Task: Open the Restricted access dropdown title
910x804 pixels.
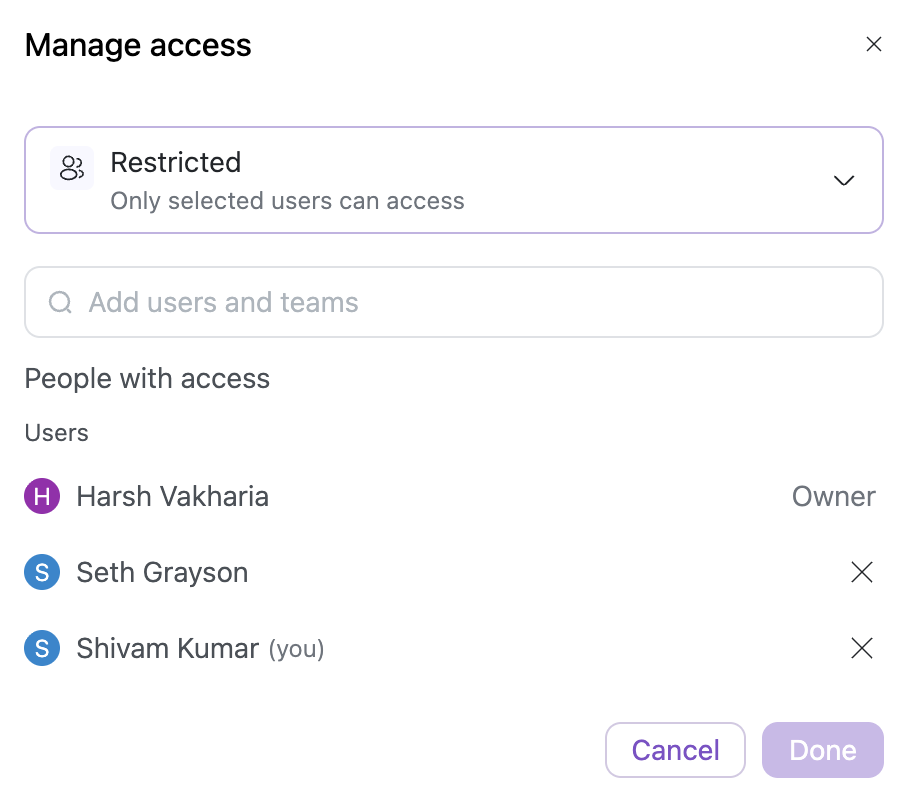Action: click(176, 163)
